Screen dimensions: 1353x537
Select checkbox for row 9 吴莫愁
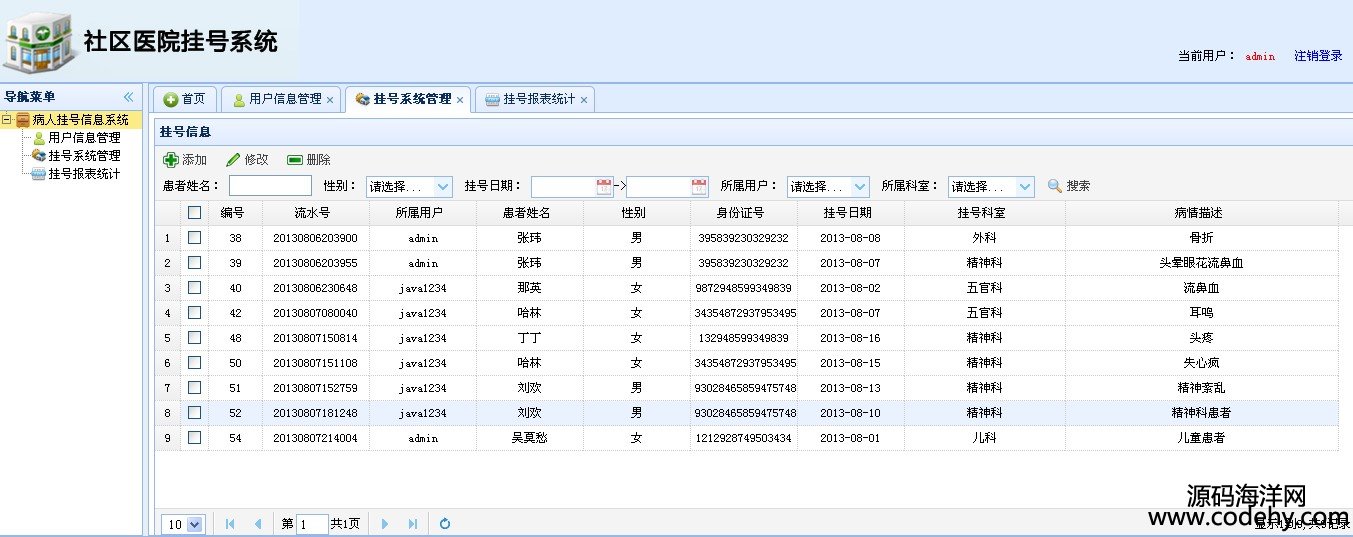[x=194, y=437]
